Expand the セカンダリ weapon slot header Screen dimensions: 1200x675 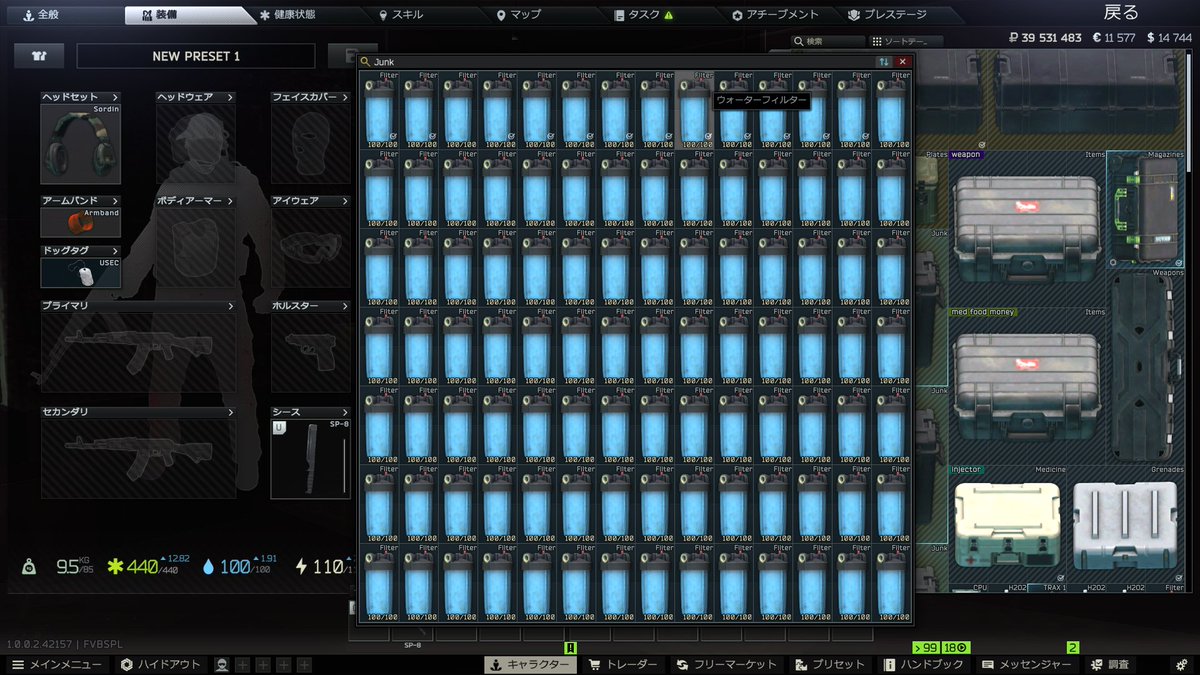coord(138,411)
